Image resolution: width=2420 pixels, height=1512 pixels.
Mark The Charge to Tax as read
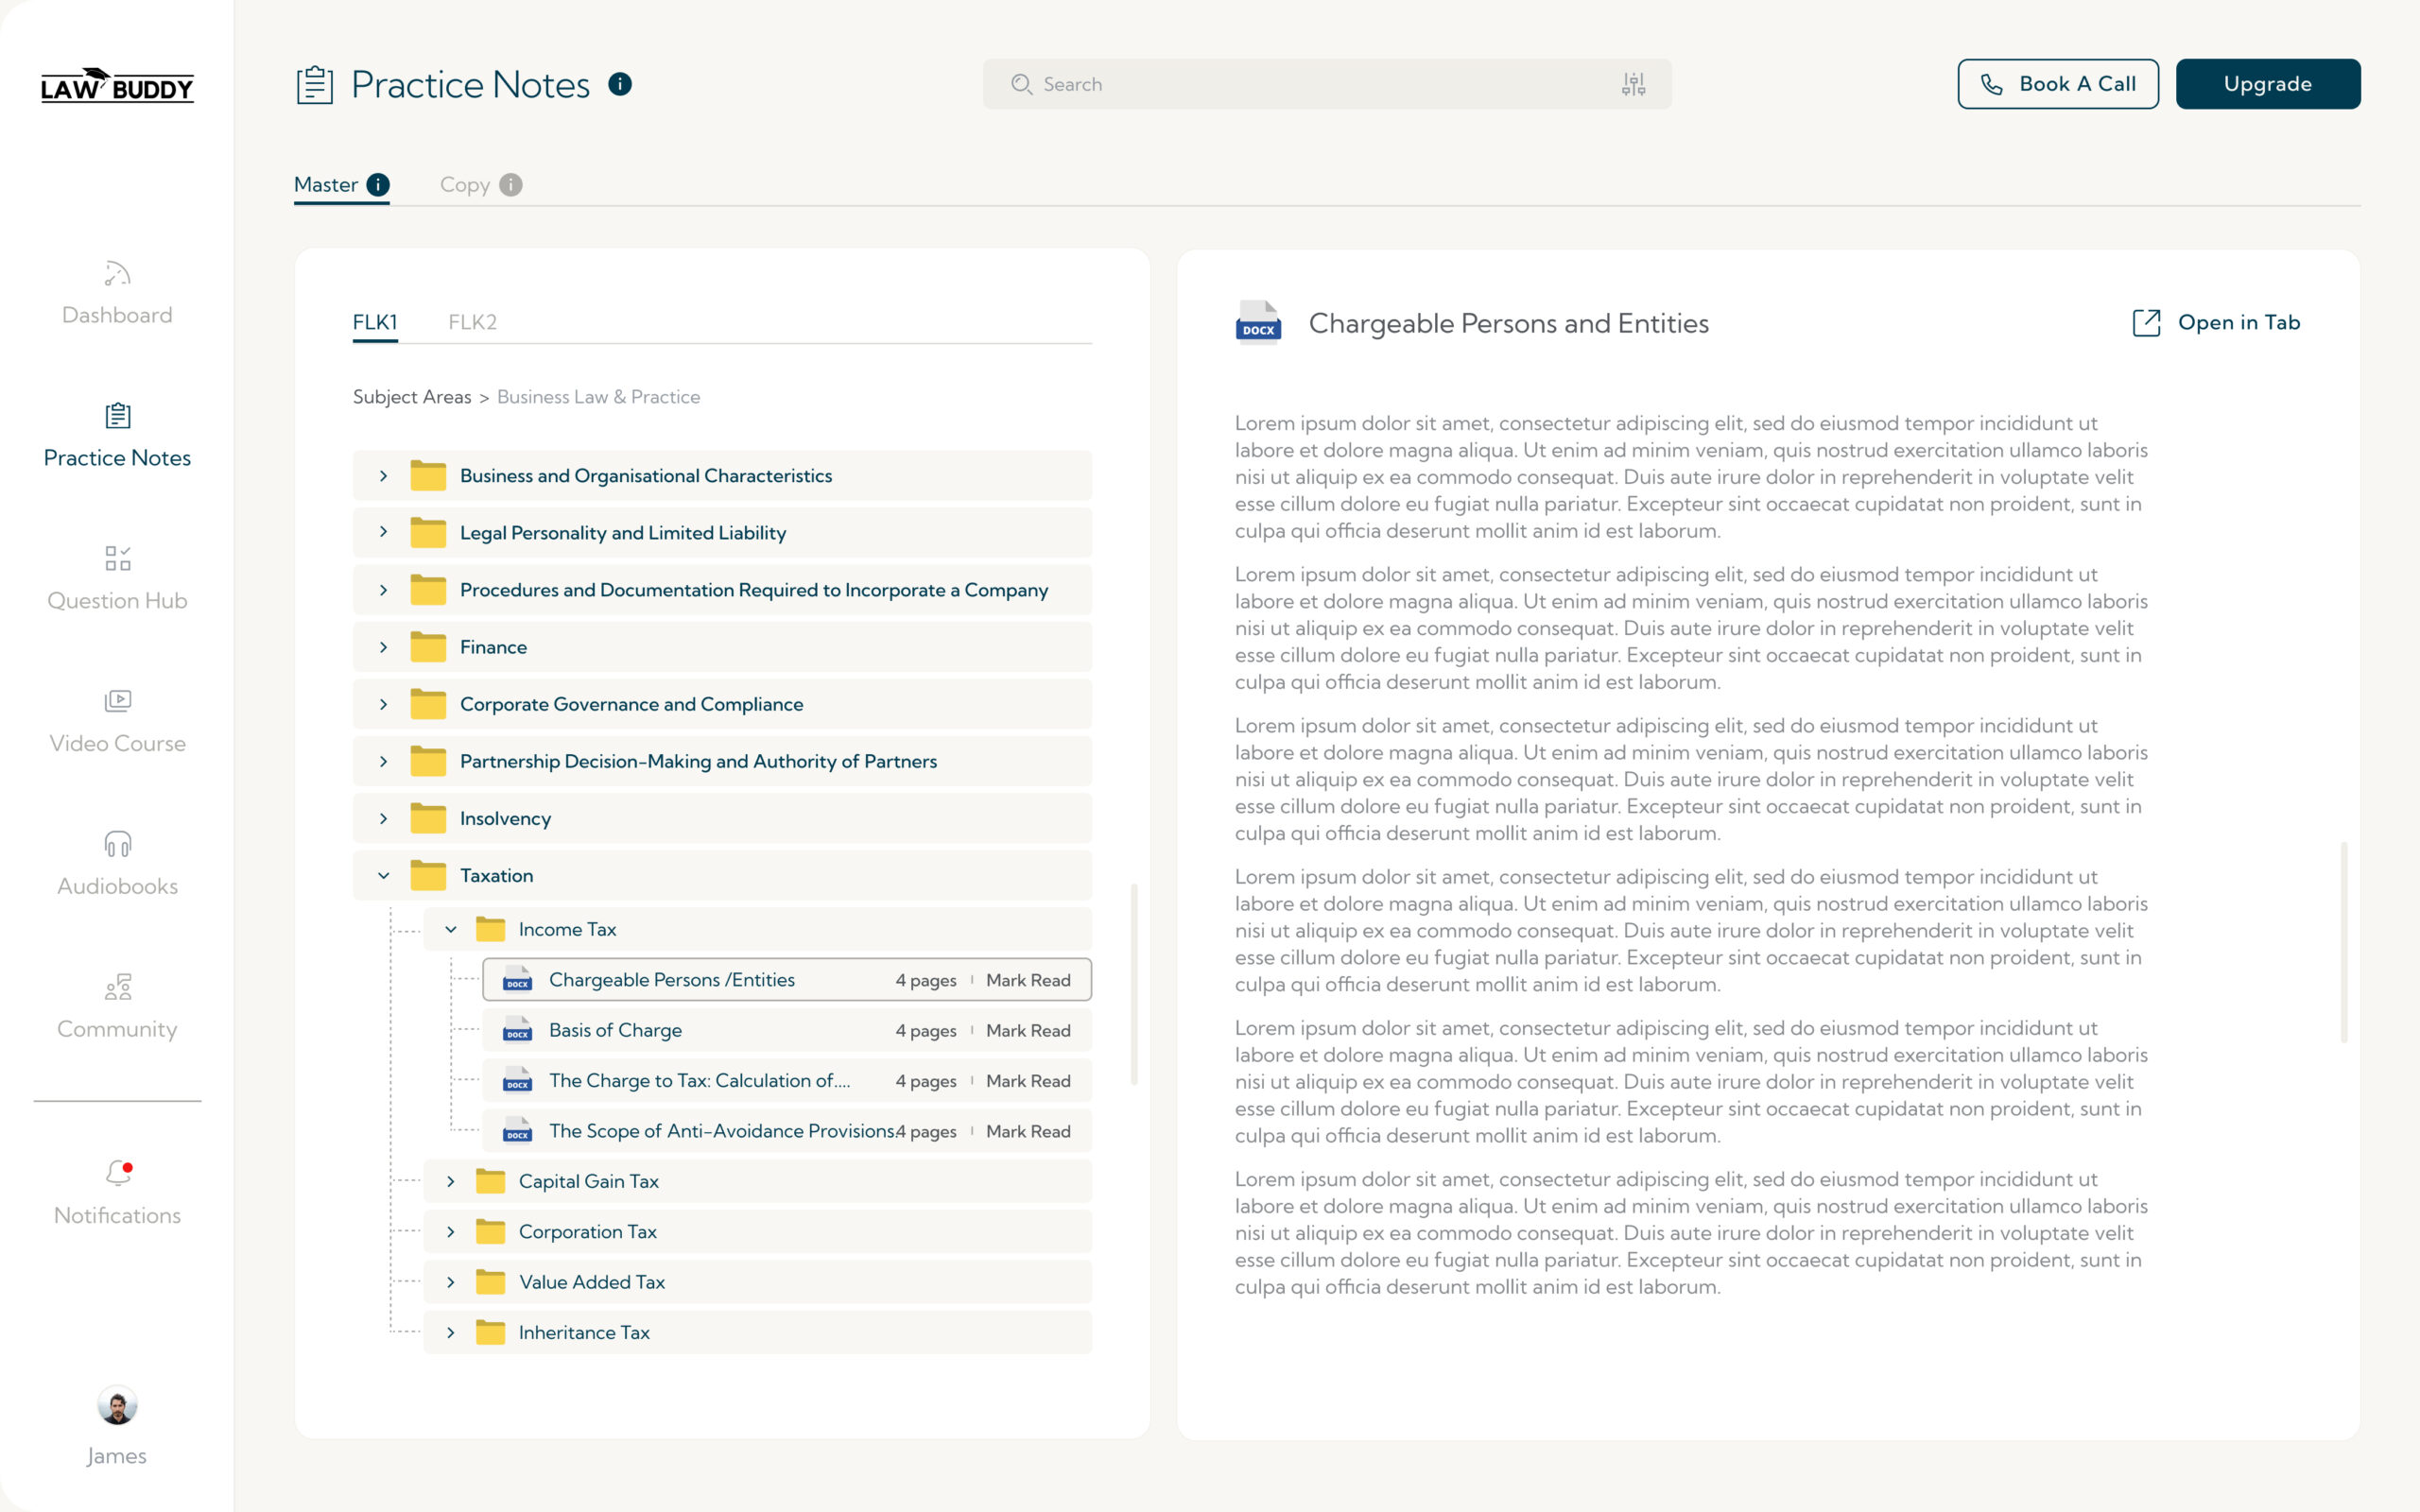click(1028, 1081)
